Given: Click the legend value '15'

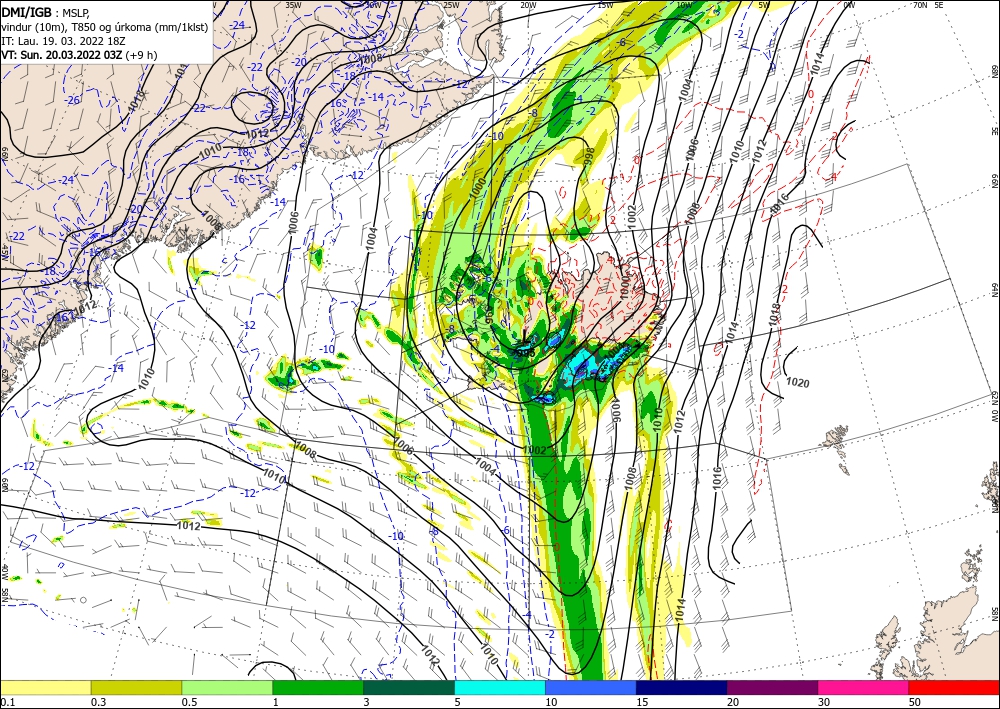Looking at the screenshot, I should coord(642,702).
